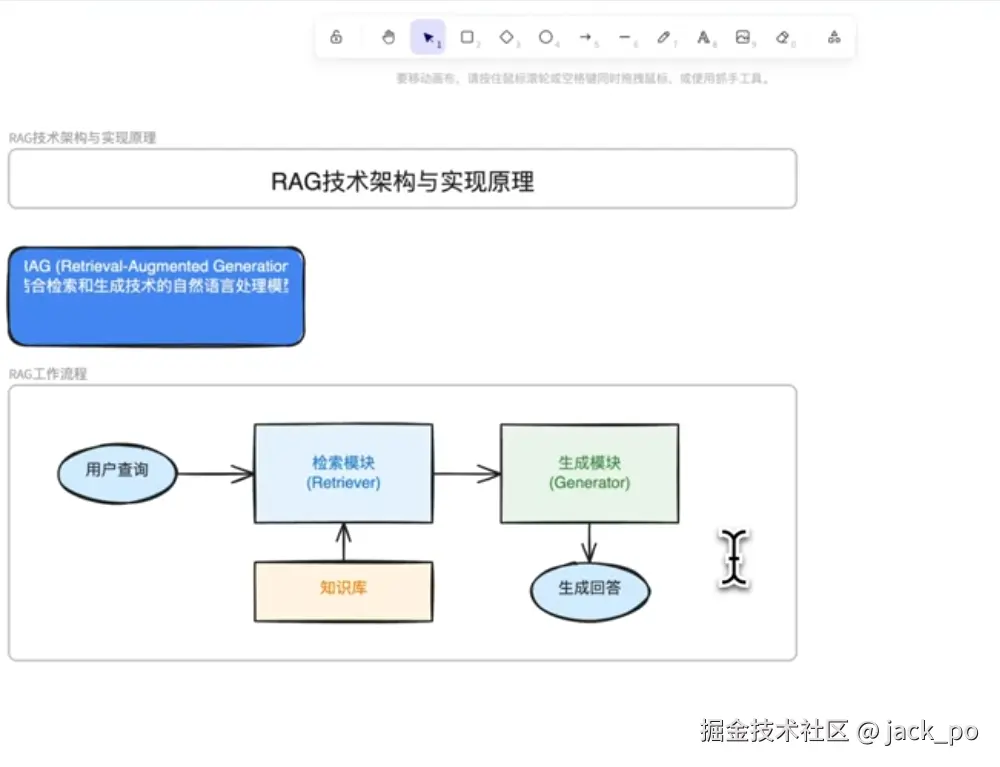
Task: Select the 知识库 orange rectangle
Action: point(343,591)
